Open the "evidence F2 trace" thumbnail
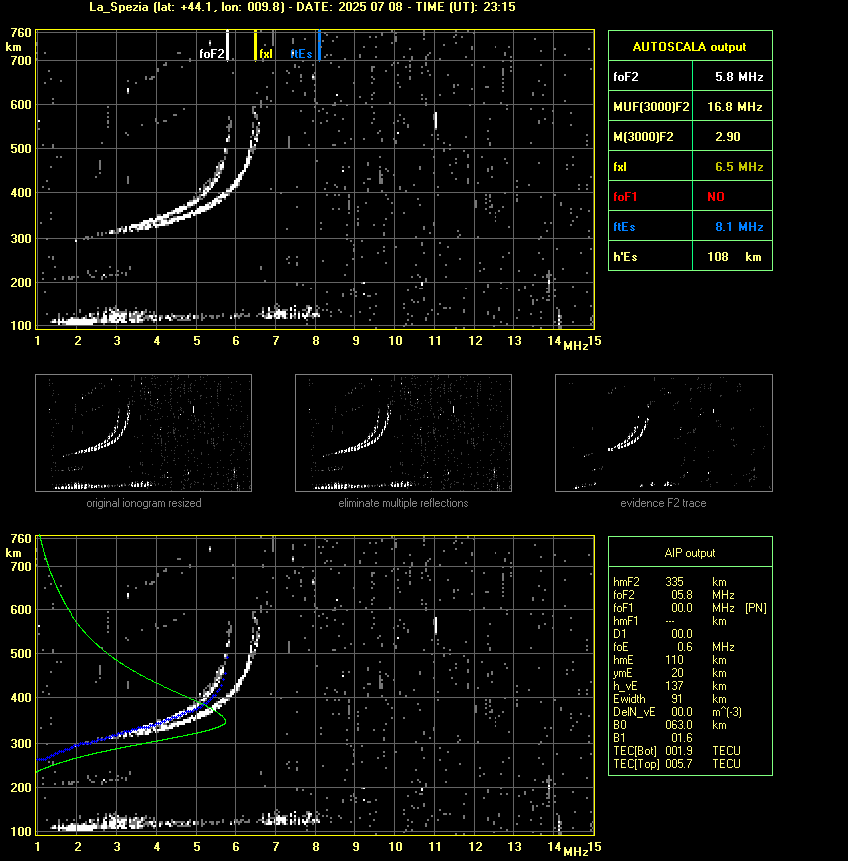This screenshot has height=861, width=848. (663, 433)
